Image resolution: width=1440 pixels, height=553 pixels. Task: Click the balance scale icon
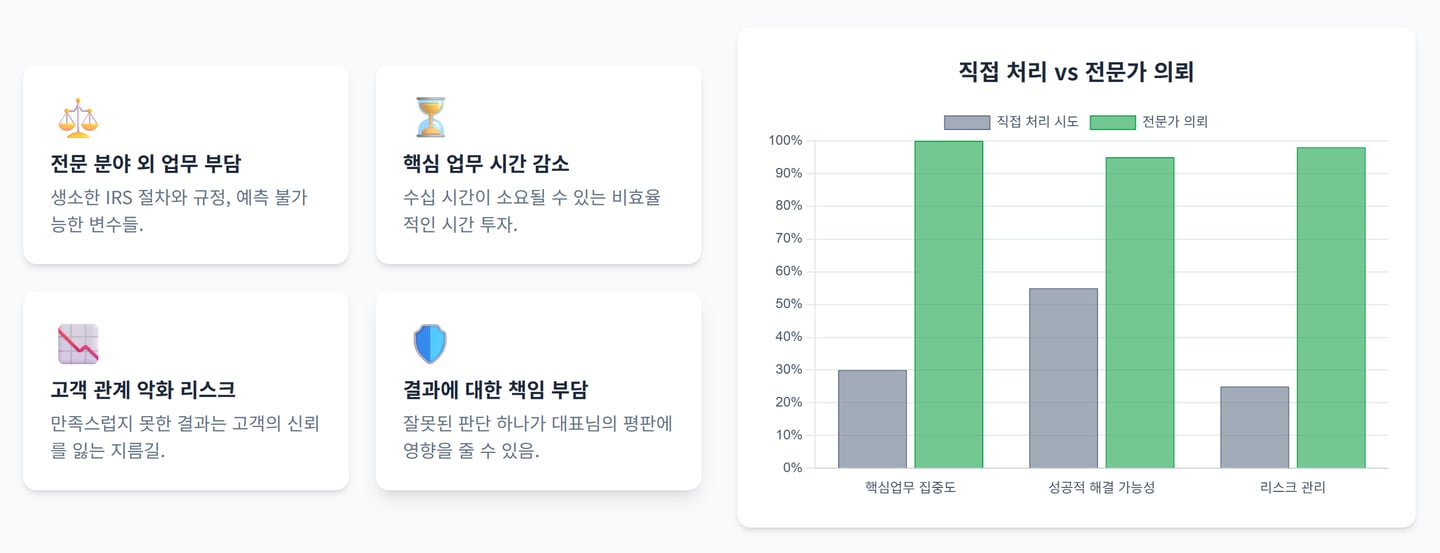tap(78, 118)
